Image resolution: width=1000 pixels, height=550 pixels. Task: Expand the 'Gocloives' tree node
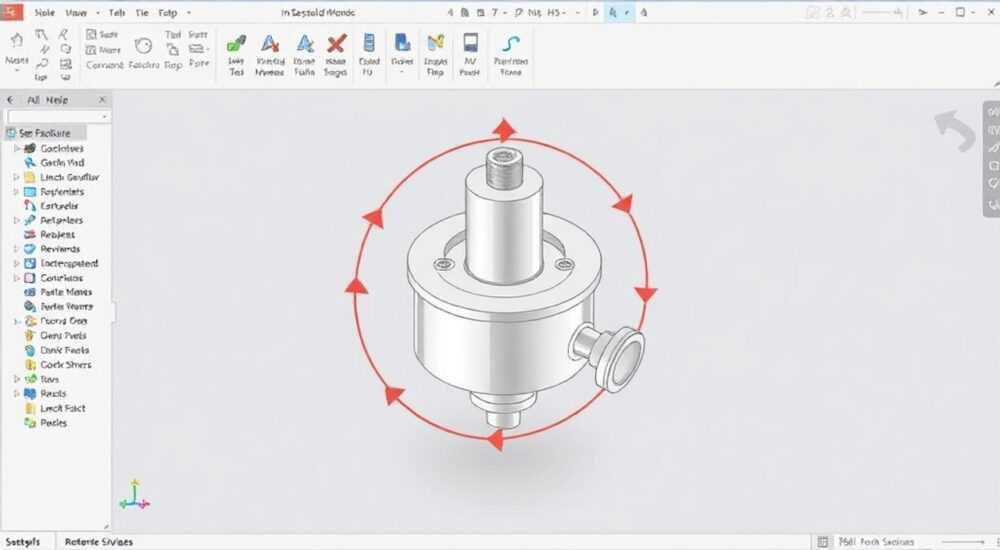pyautogui.click(x=17, y=148)
